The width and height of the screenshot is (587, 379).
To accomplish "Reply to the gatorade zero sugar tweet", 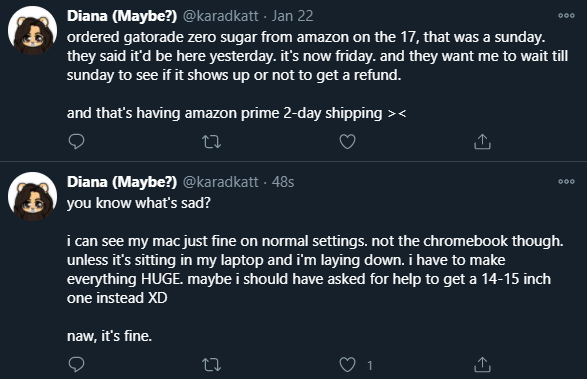I will tap(76, 142).
